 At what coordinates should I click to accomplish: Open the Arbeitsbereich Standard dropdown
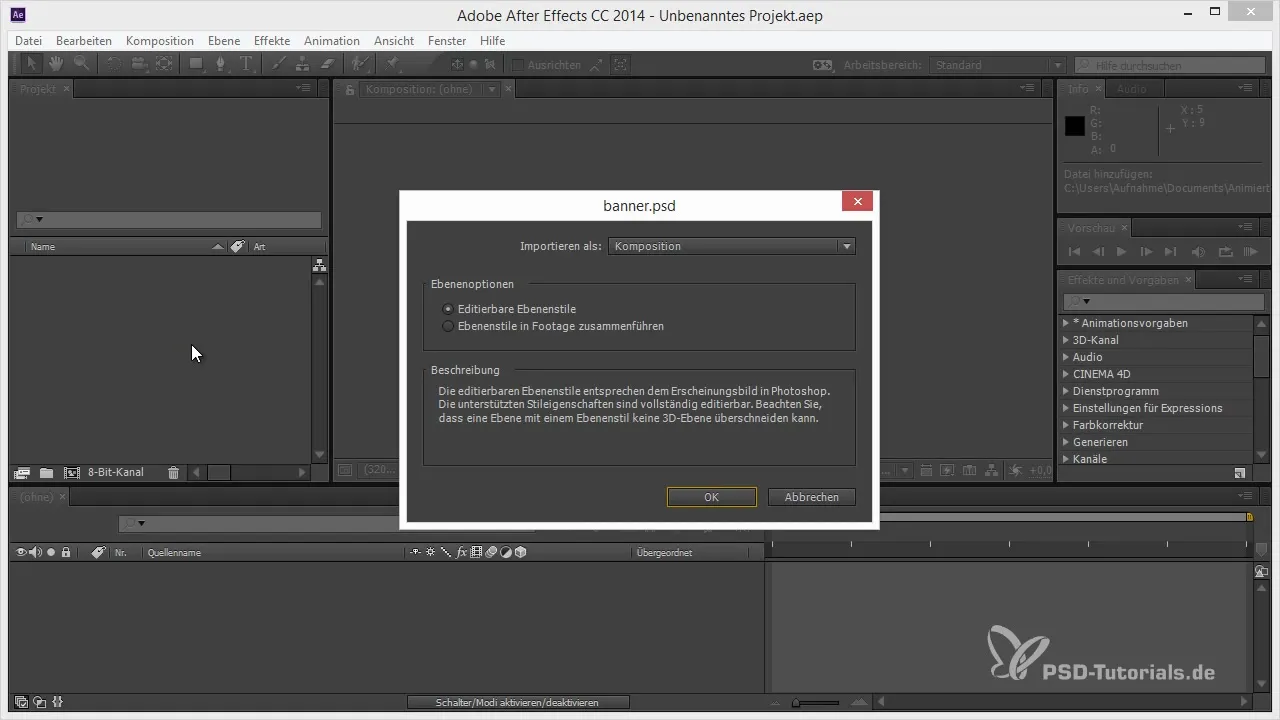click(x=998, y=65)
